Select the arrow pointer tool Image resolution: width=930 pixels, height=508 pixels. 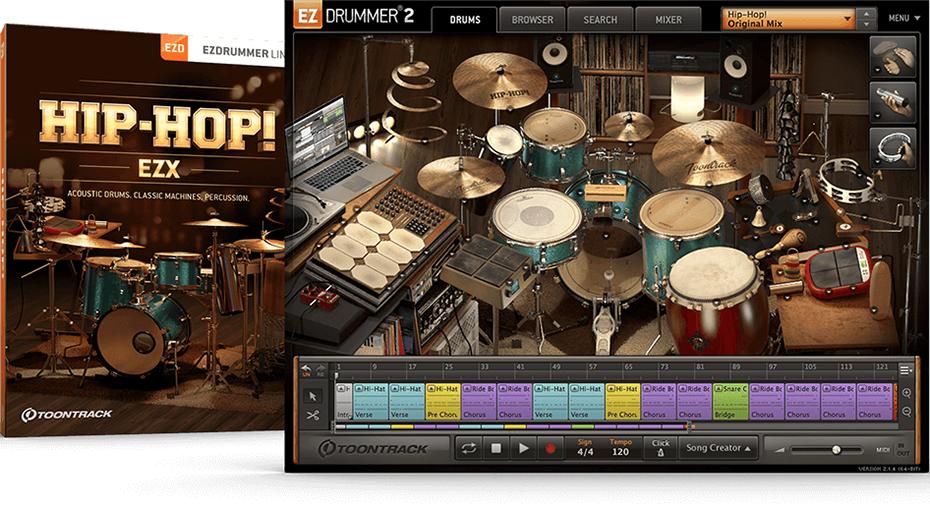pos(313,396)
